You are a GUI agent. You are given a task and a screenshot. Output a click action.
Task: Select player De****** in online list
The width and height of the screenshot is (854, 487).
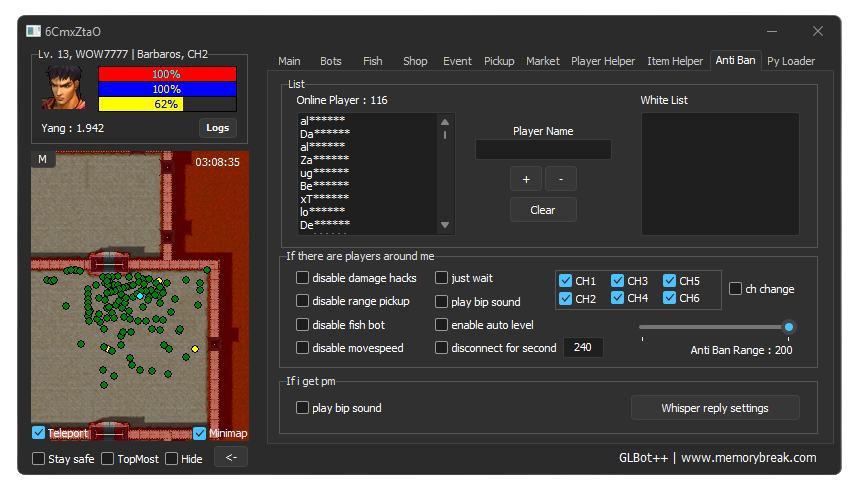pos(325,224)
